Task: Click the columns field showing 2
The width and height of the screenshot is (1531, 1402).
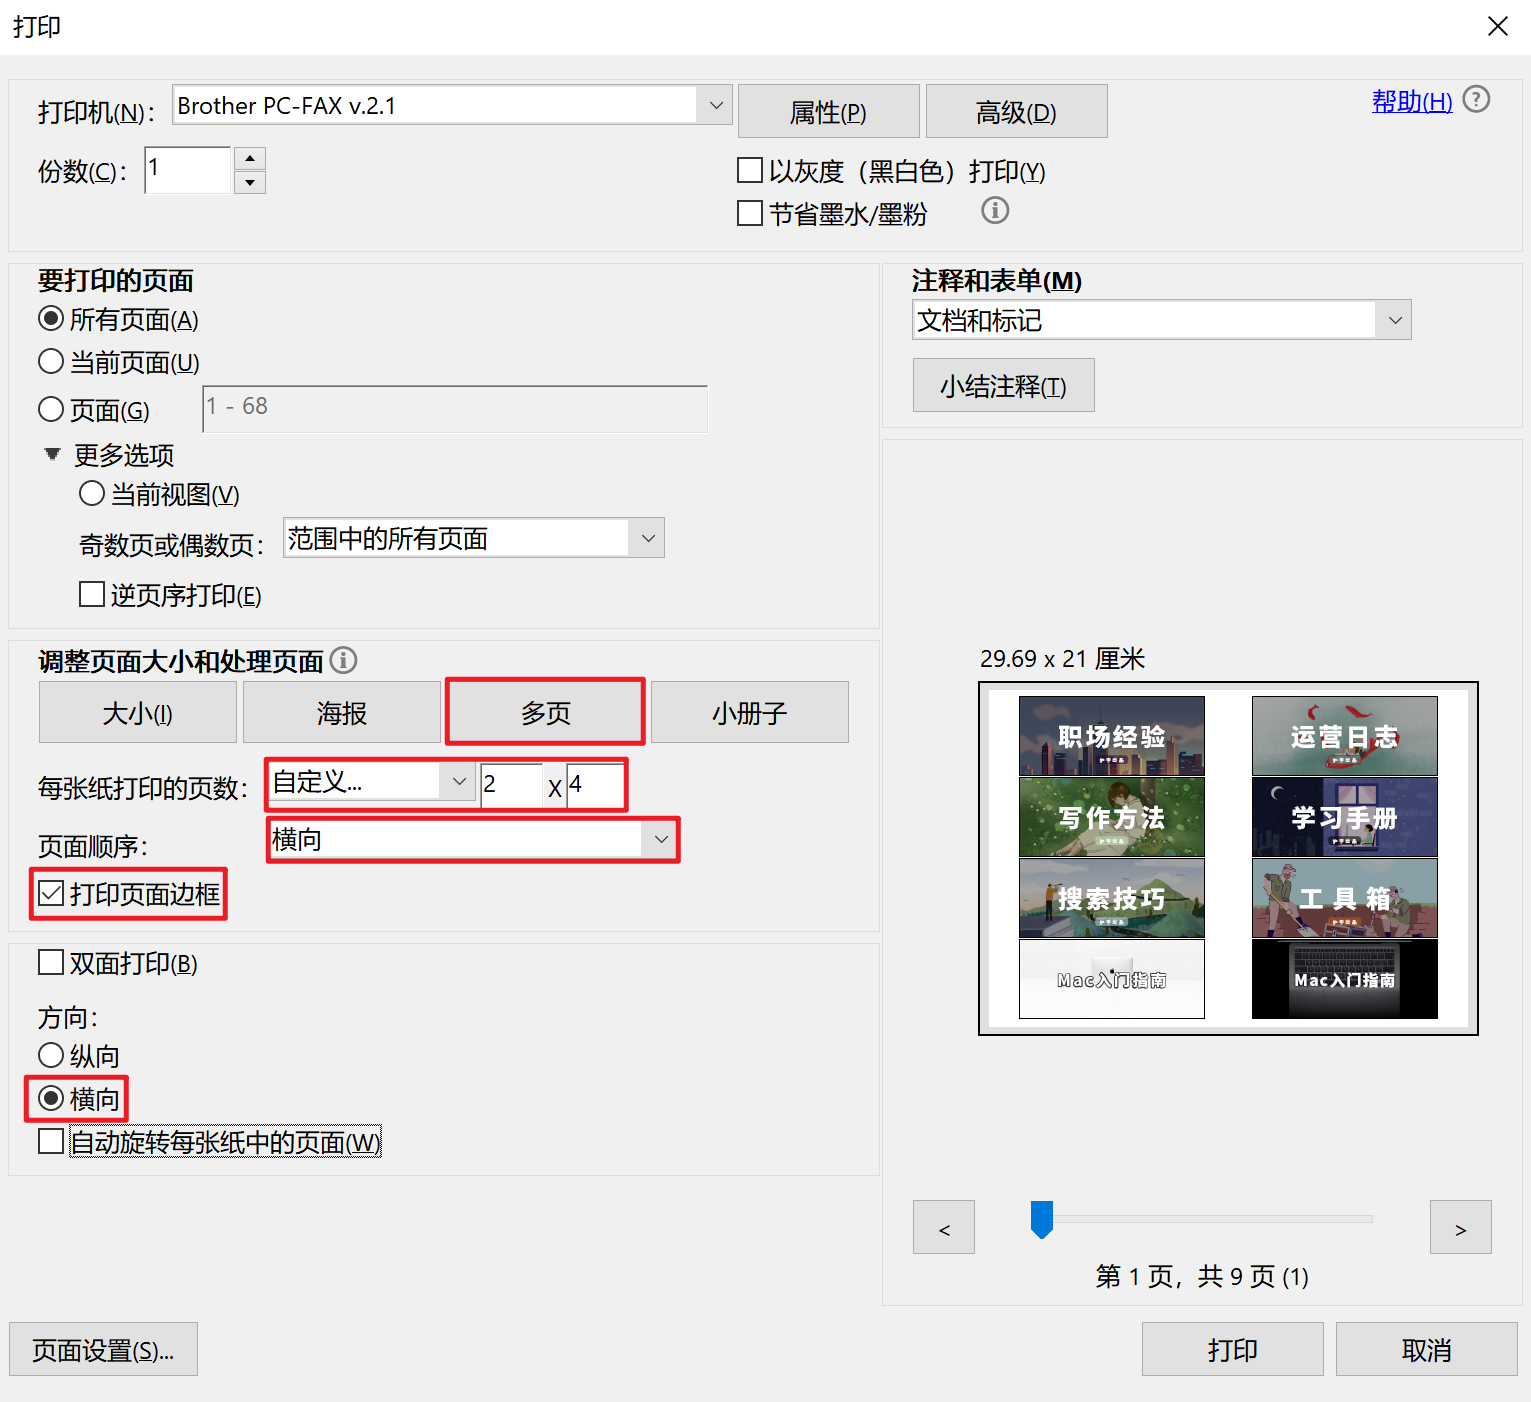Action: coord(512,785)
